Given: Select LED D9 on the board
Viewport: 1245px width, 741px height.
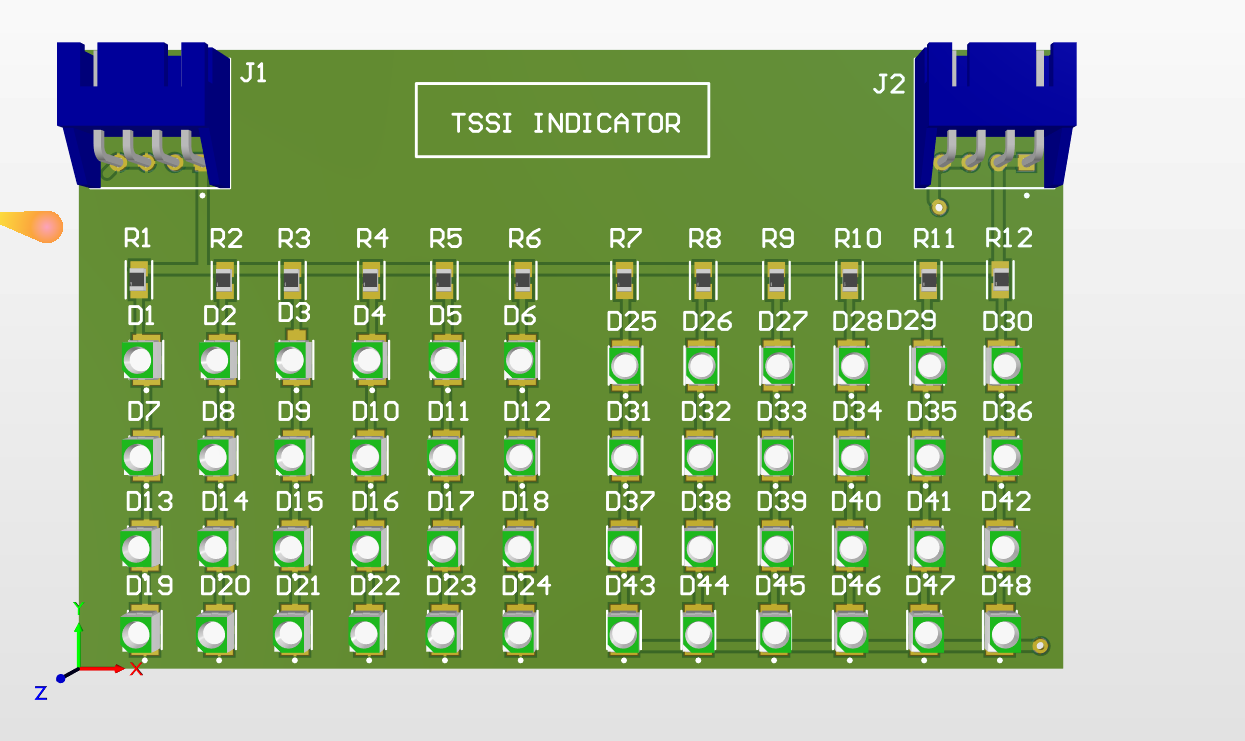Looking at the screenshot, I should [x=293, y=457].
